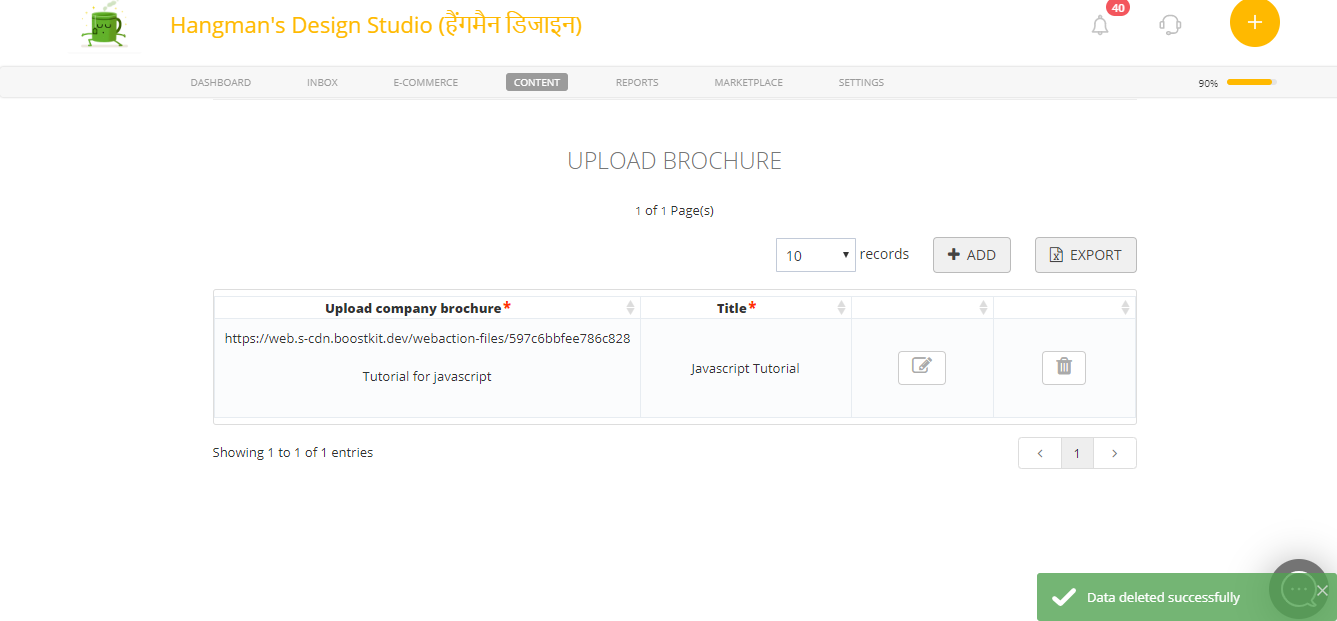Expand the sort arrows on the fourth column
1337x621 pixels.
point(1127,307)
